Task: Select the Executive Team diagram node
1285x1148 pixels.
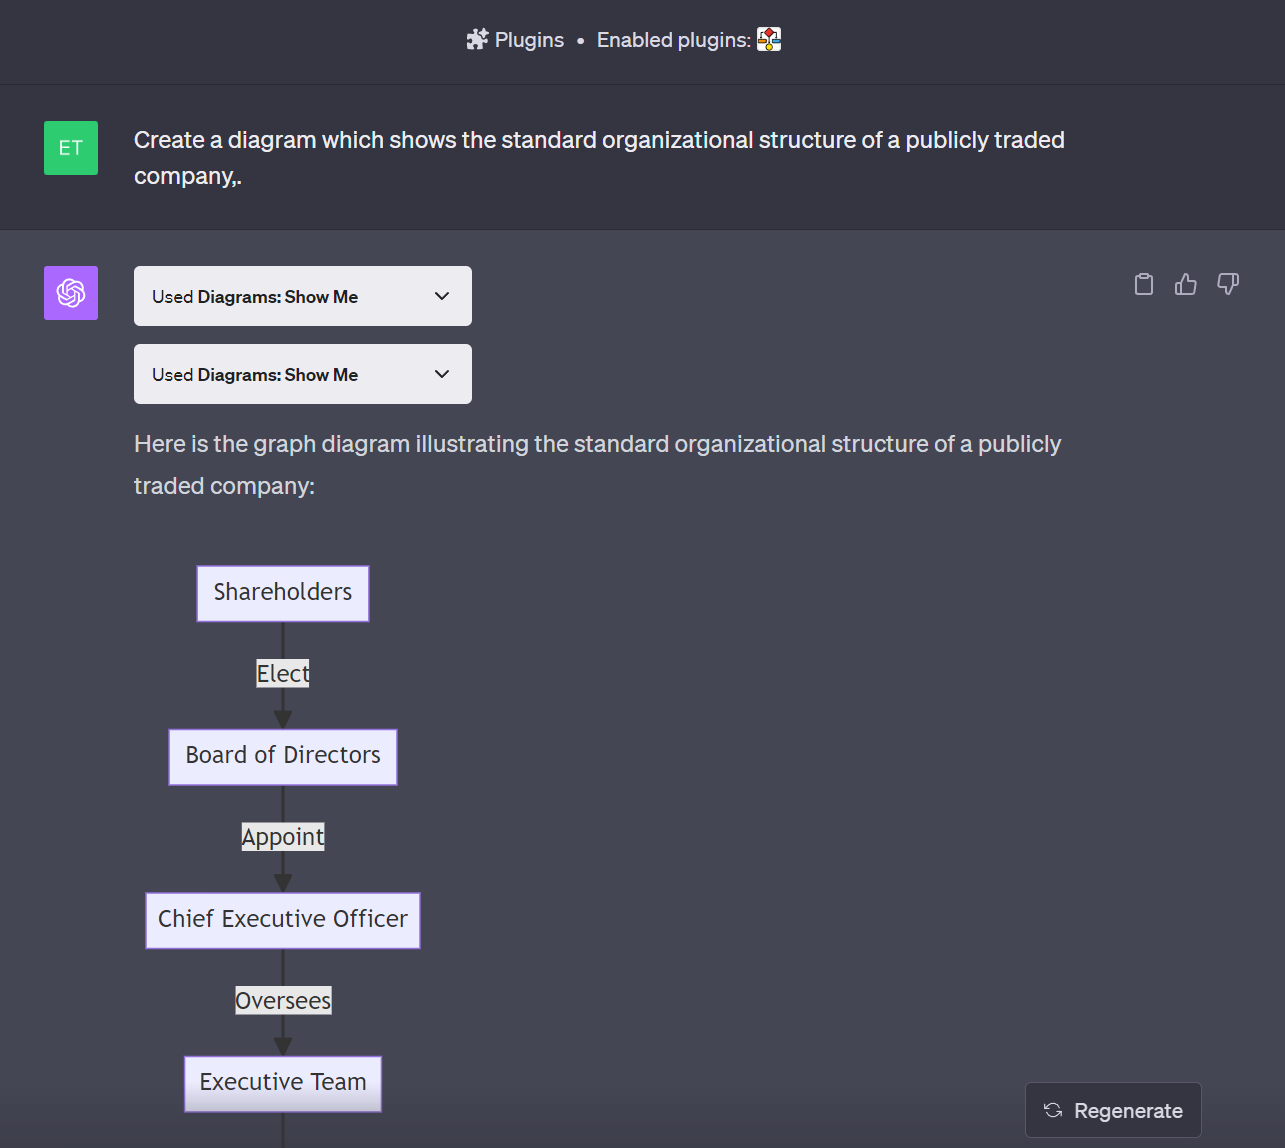Action: click(283, 1083)
